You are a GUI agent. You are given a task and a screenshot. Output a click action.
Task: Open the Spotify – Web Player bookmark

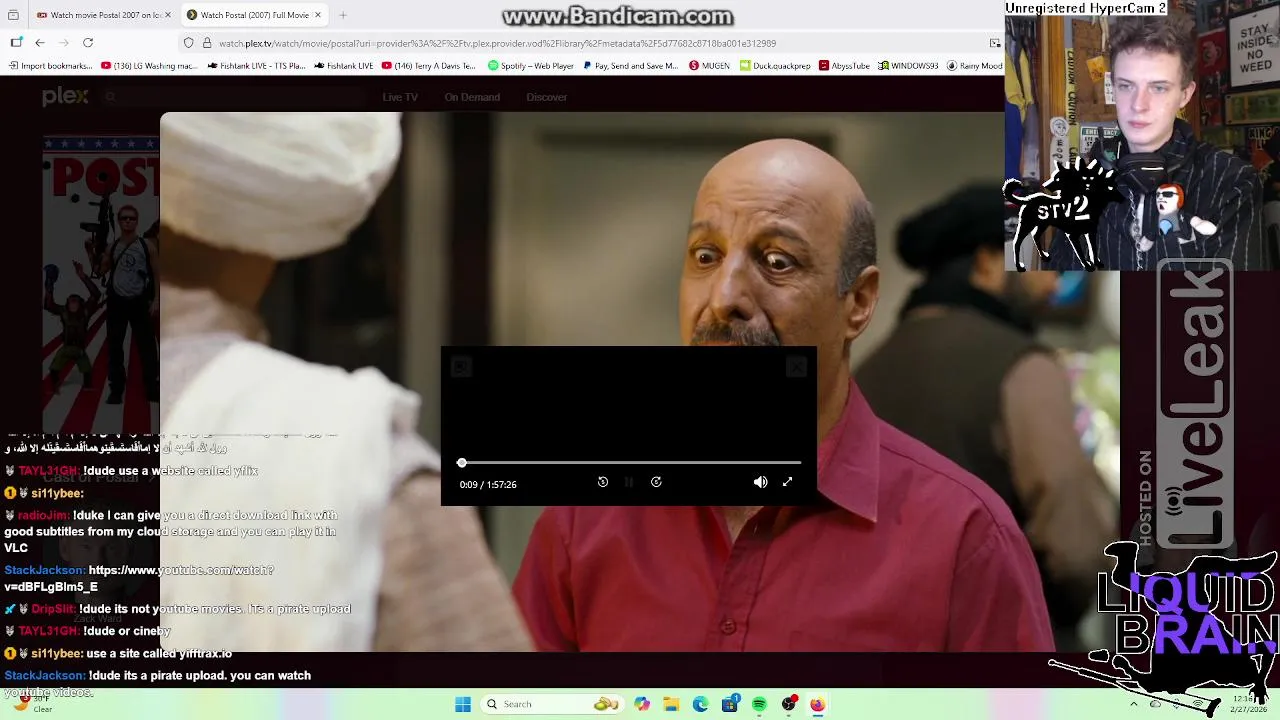(x=531, y=66)
